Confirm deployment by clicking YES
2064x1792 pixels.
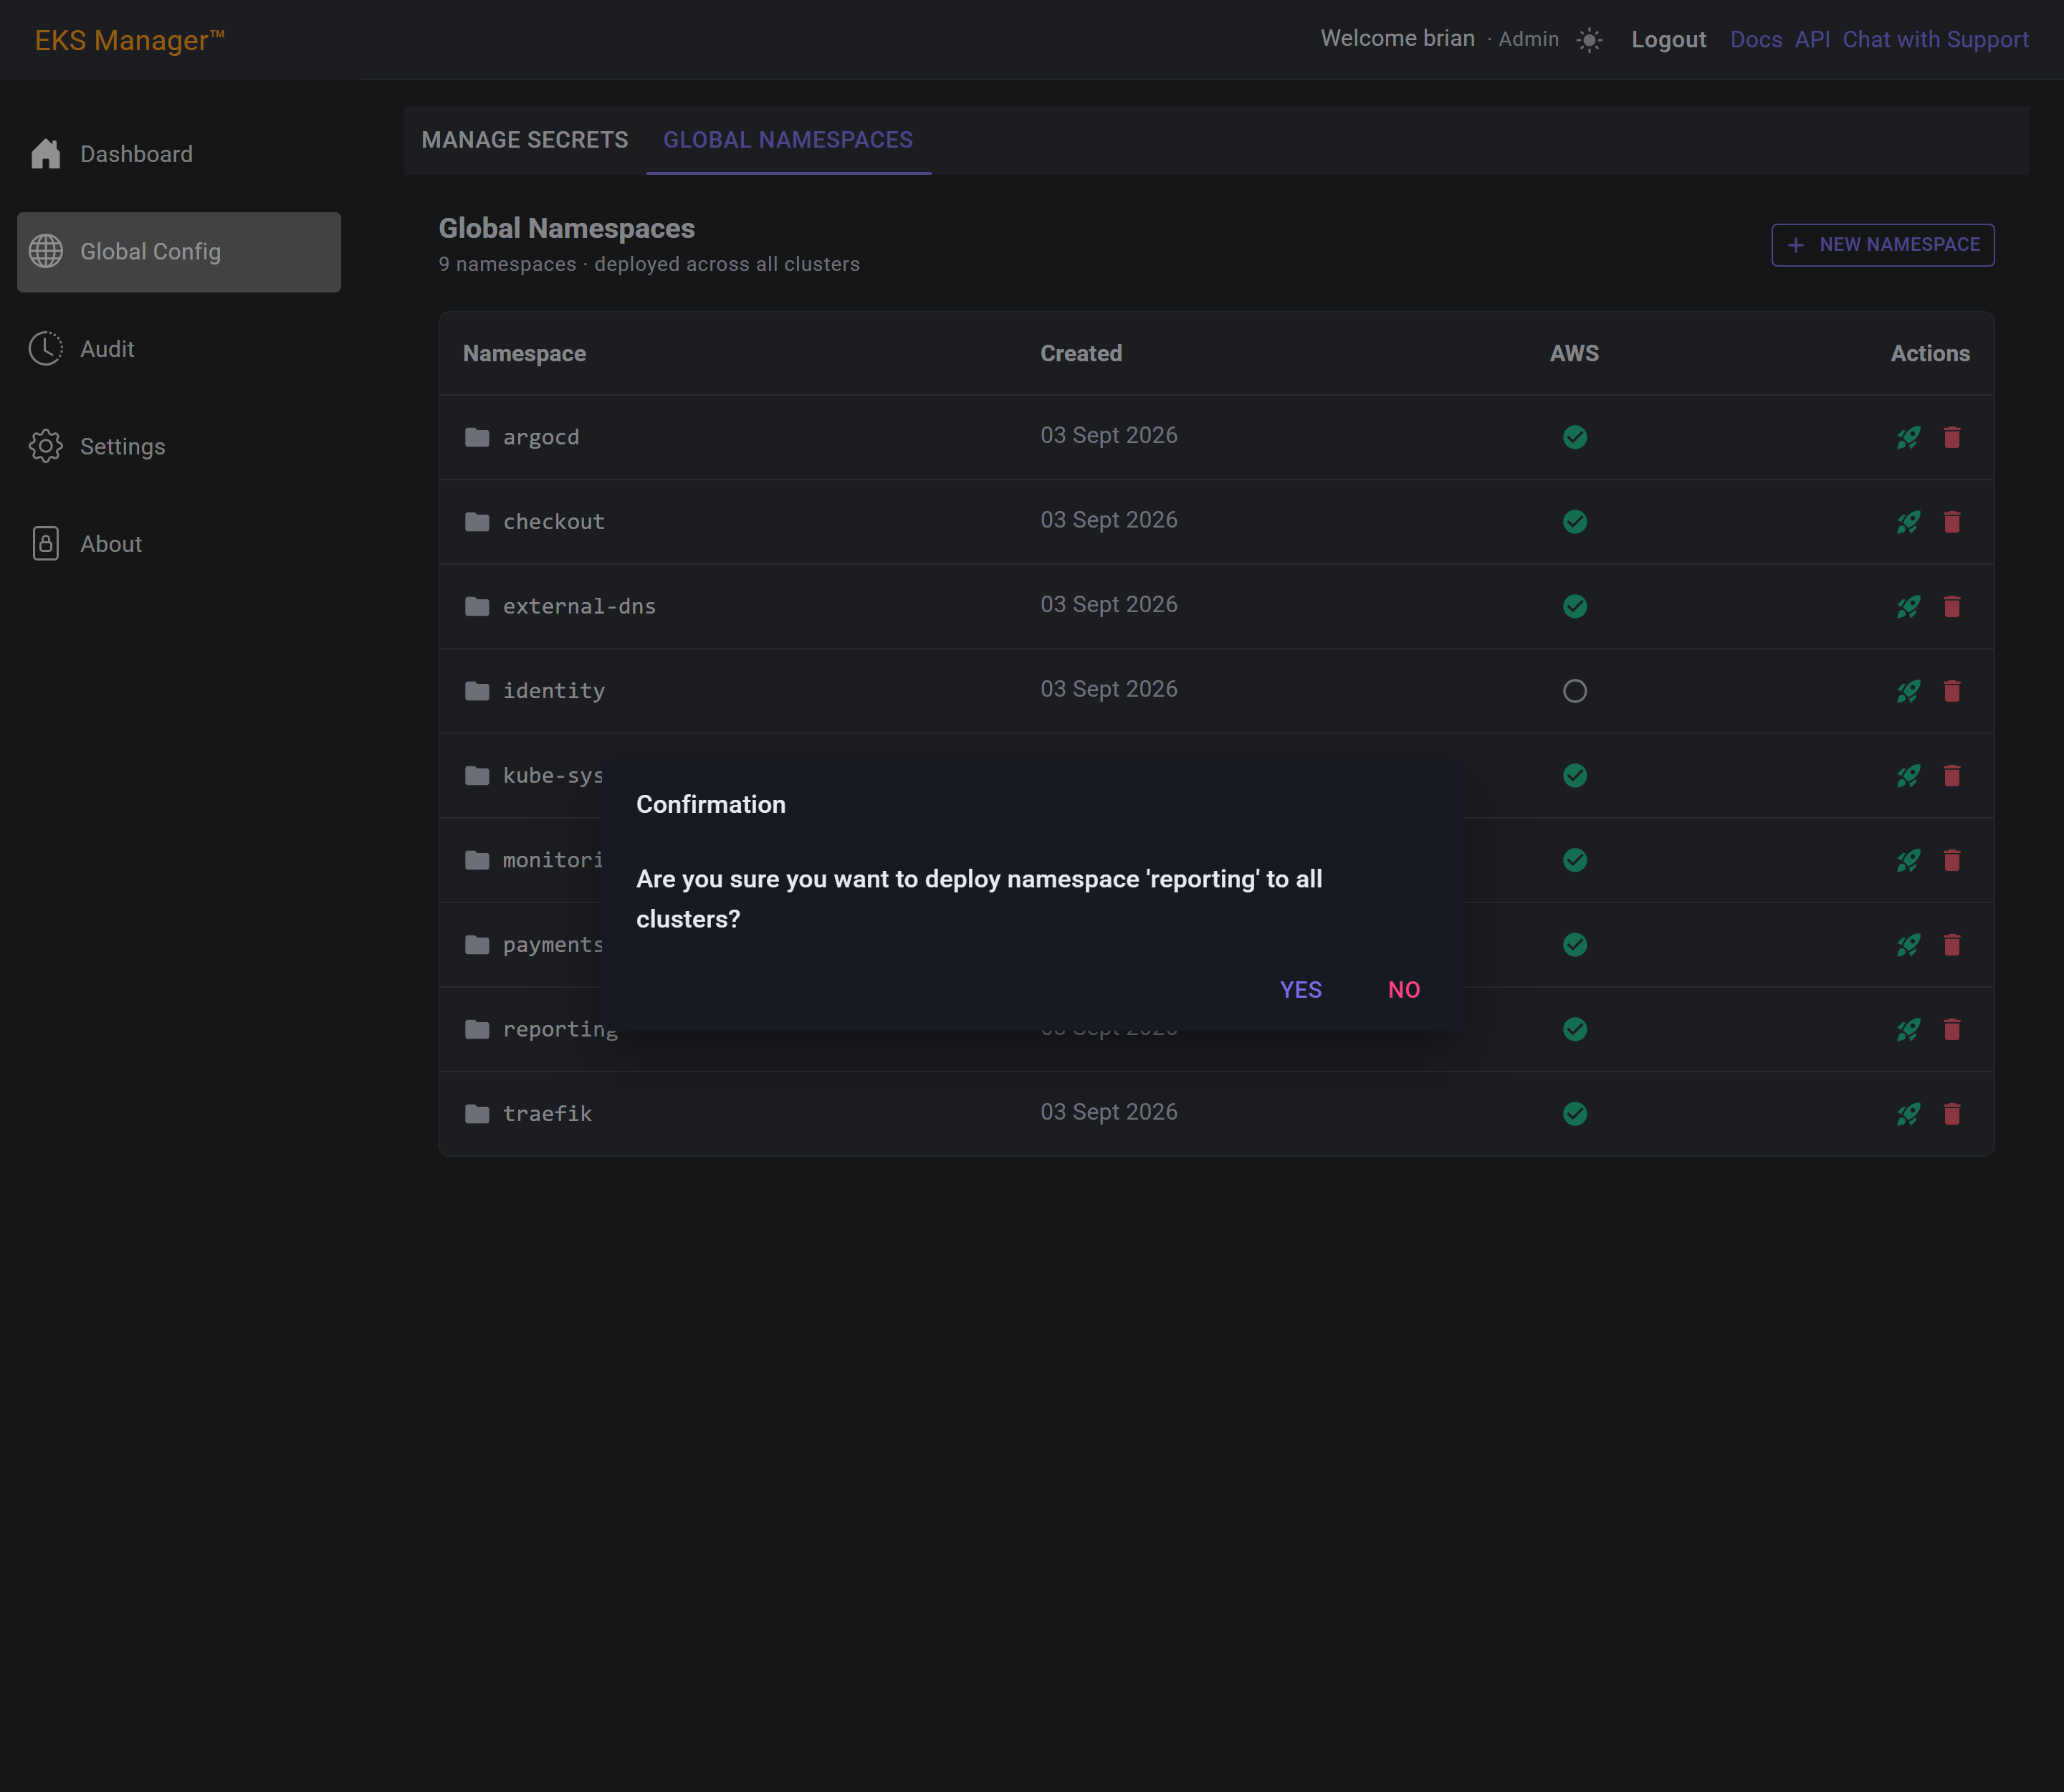pyautogui.click(x=1300, y=989)
